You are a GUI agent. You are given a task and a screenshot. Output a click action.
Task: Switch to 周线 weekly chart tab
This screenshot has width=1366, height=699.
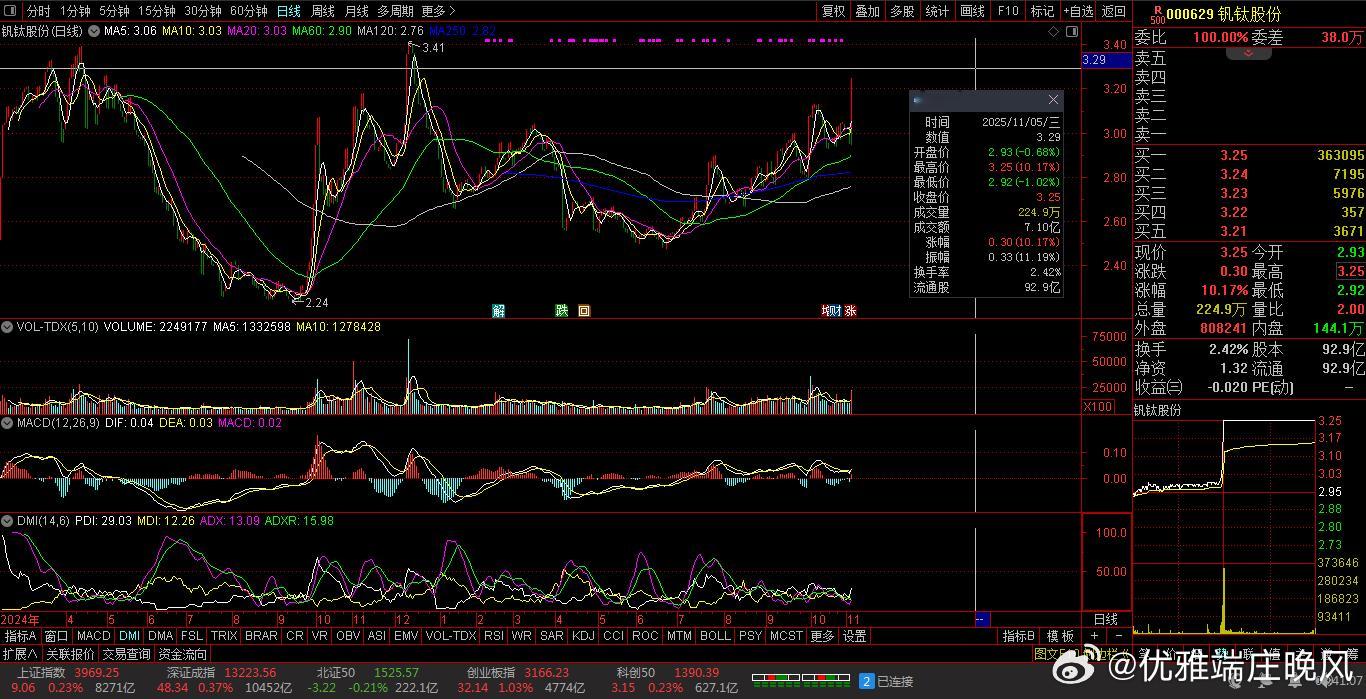click(322, 11)
